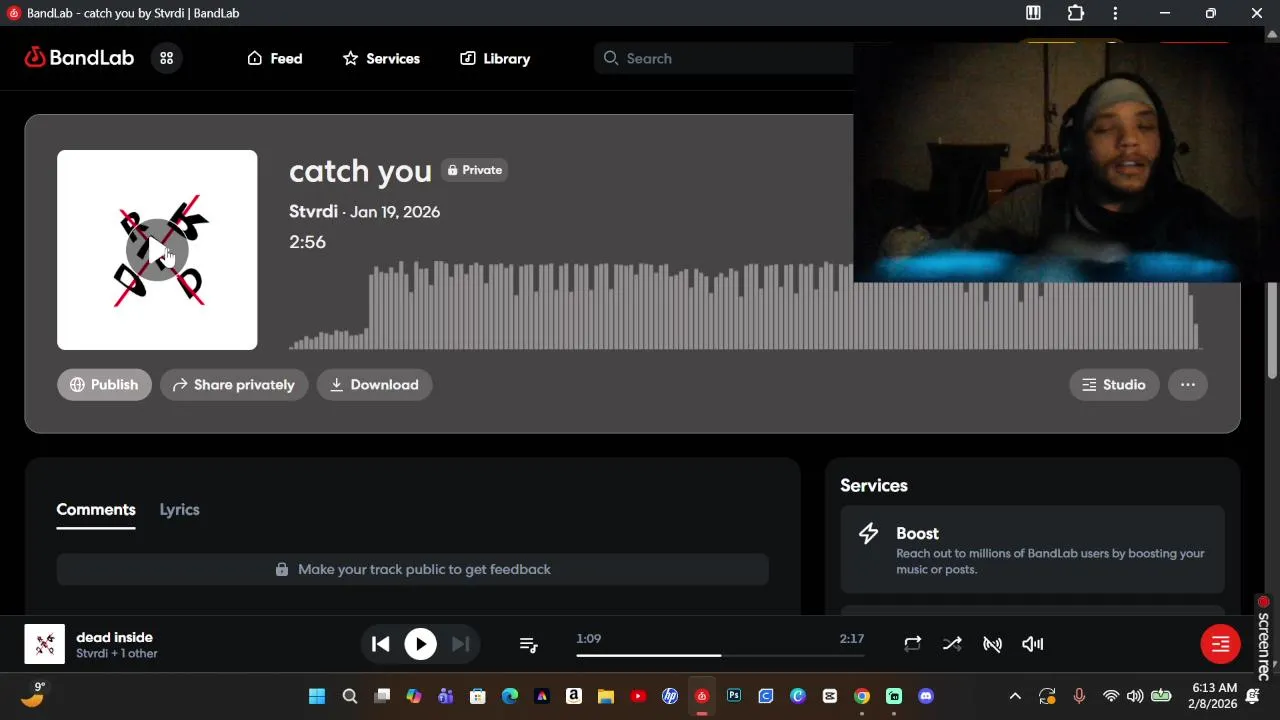Open the browser sidebar panel icon
This screenshot has height=720, width=1280.
click(1033, 13)
